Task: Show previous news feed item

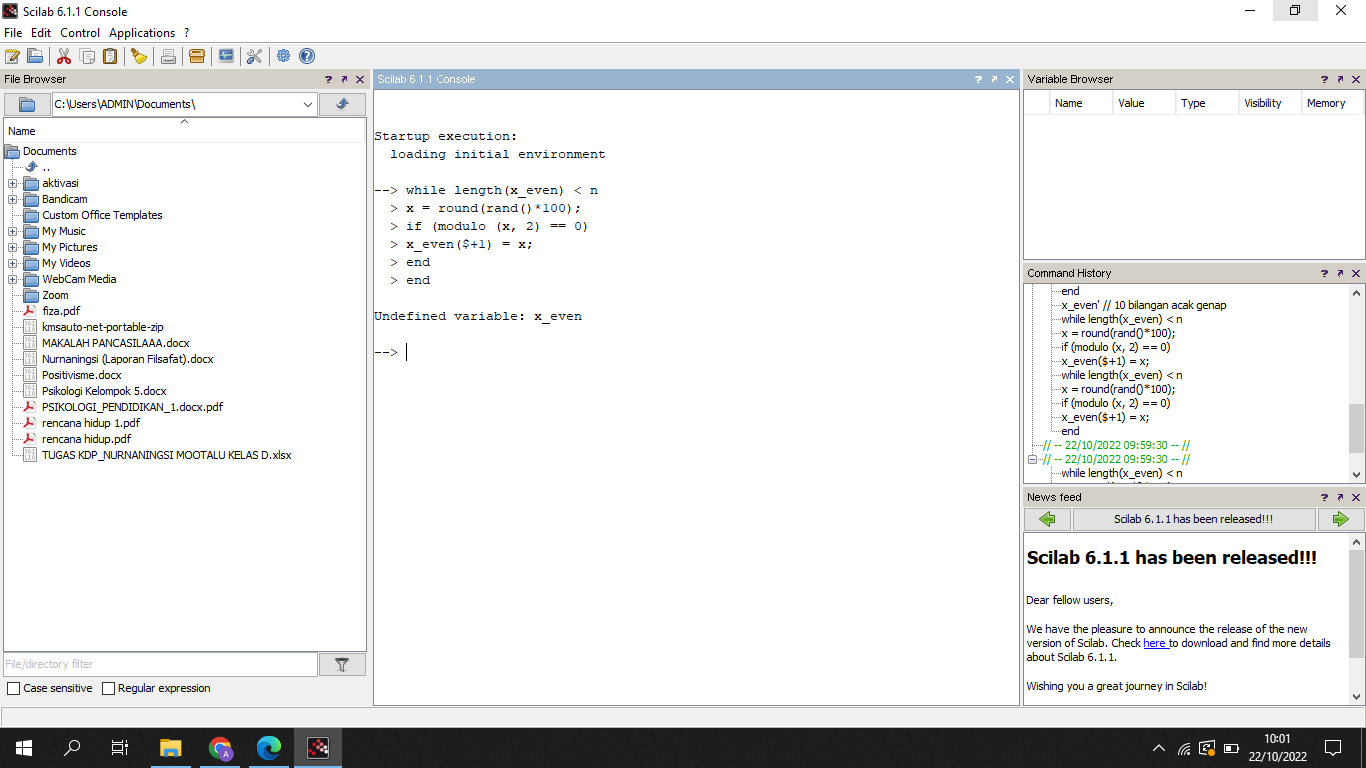Action: 1047,519
